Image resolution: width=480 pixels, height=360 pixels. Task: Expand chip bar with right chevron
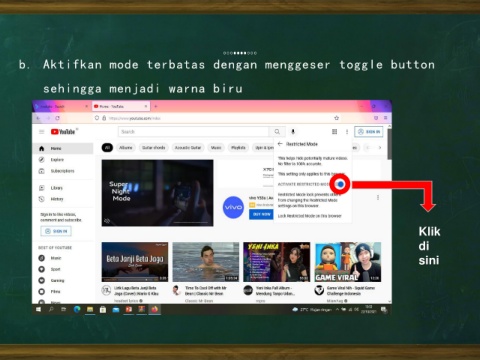[380, 147]
